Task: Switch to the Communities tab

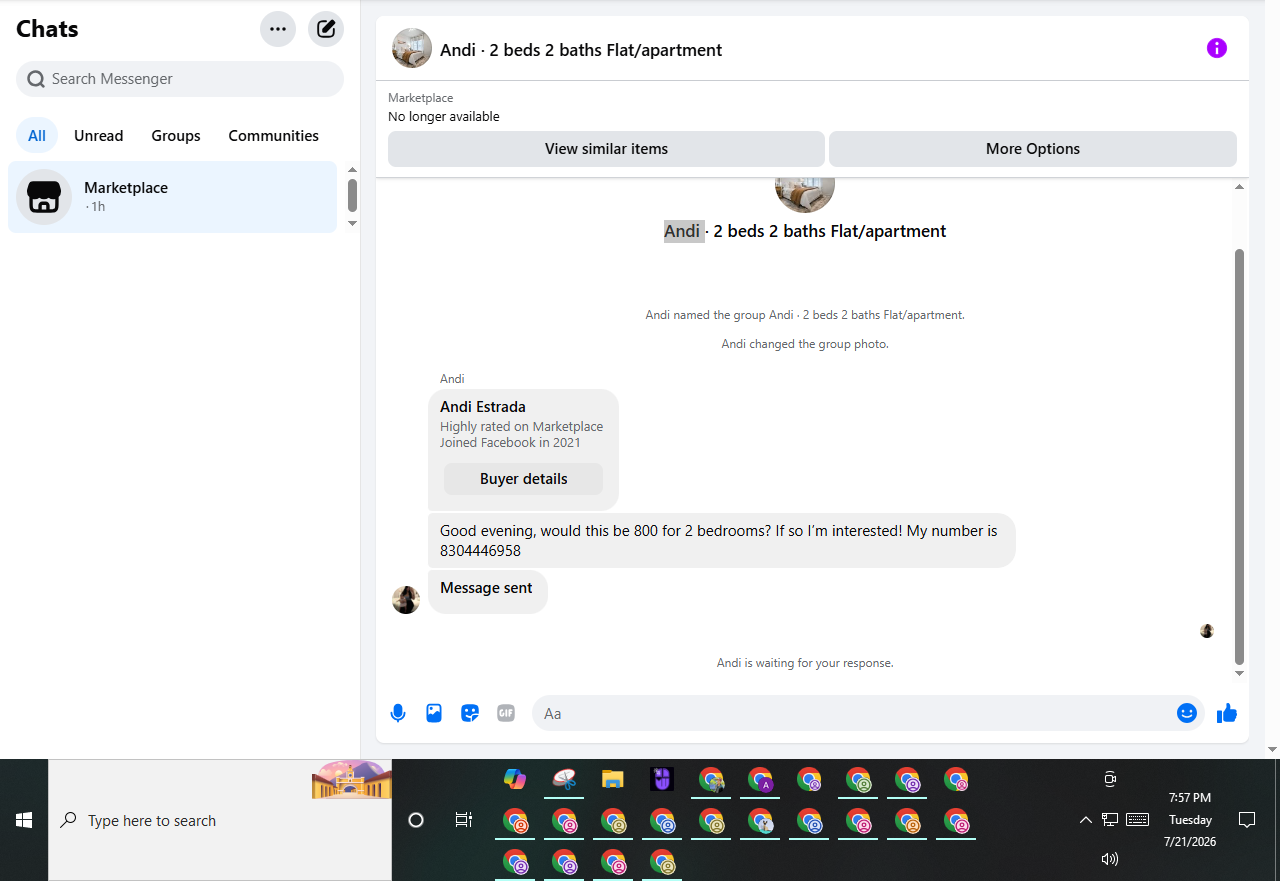Action: point(273,135)
